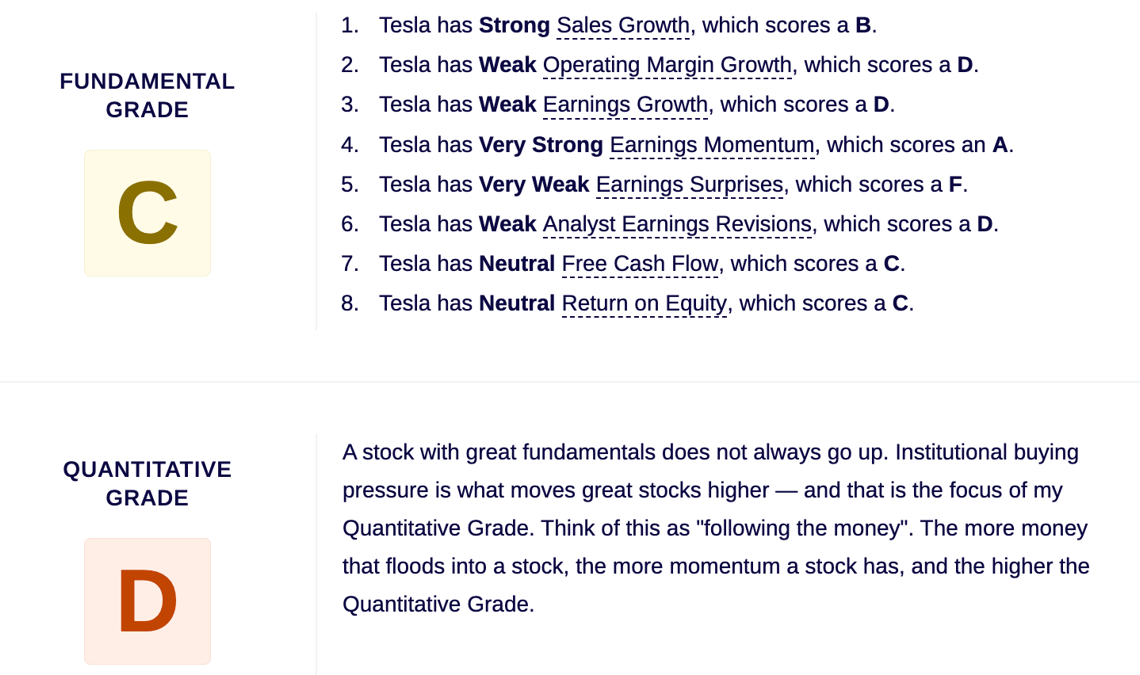Open the Free Cash Flow term link

click(x=641, y=264)
